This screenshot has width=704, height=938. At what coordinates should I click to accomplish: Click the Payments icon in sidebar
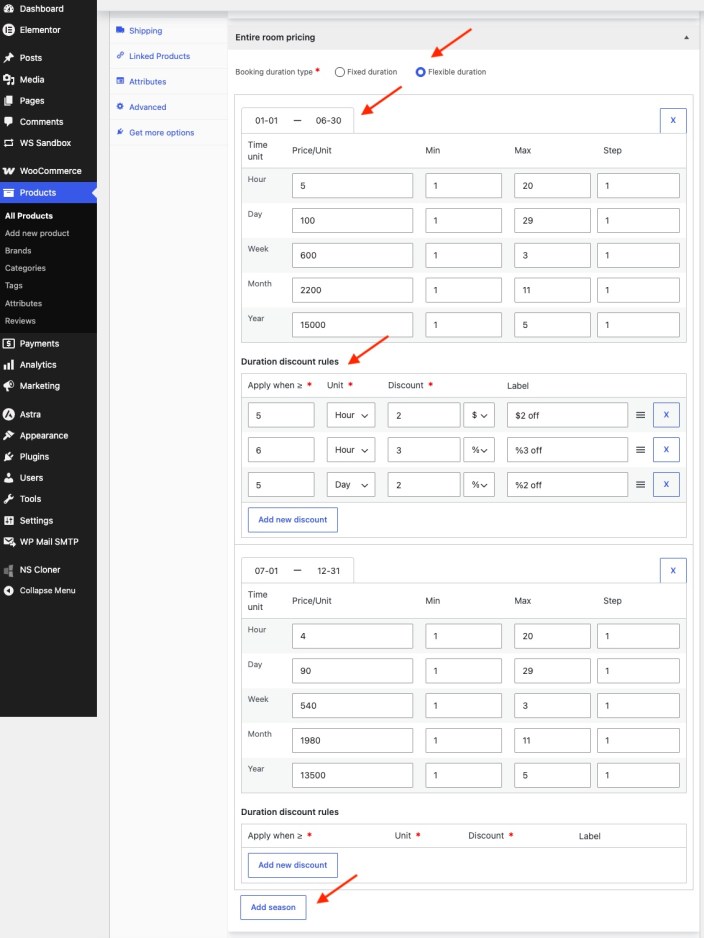8,343
